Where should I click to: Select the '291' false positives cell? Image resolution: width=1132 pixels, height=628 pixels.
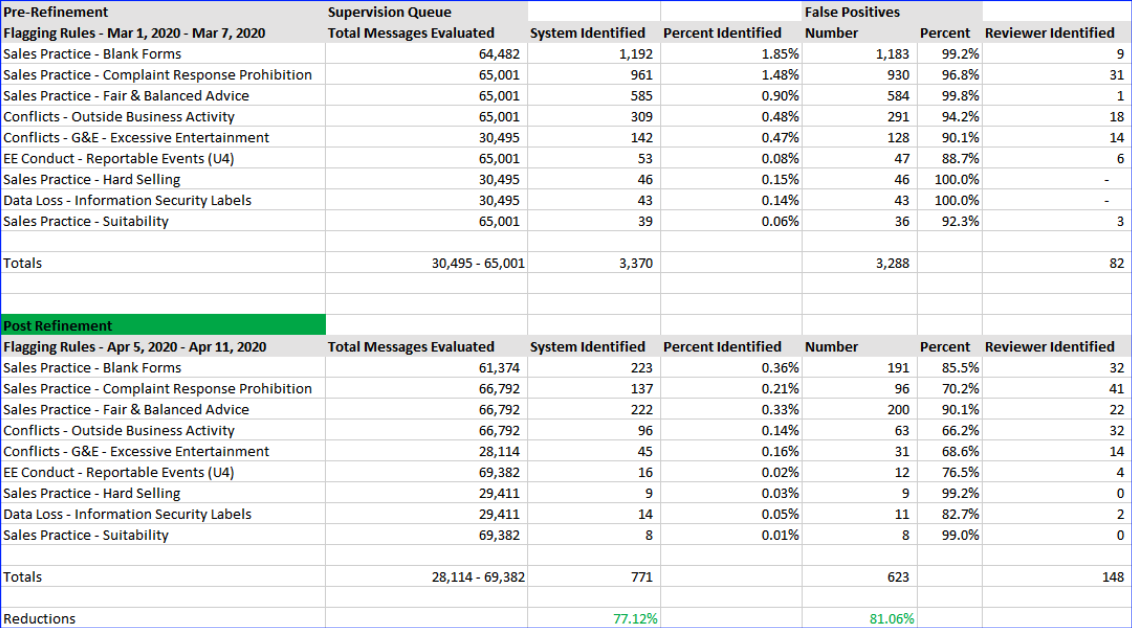[859, 117]
